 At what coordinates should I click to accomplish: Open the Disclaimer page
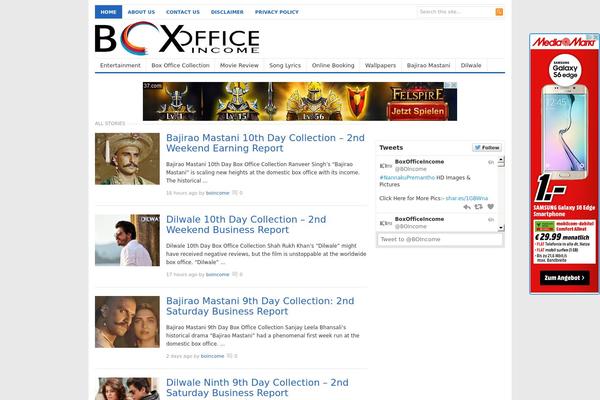pos(227,12)
